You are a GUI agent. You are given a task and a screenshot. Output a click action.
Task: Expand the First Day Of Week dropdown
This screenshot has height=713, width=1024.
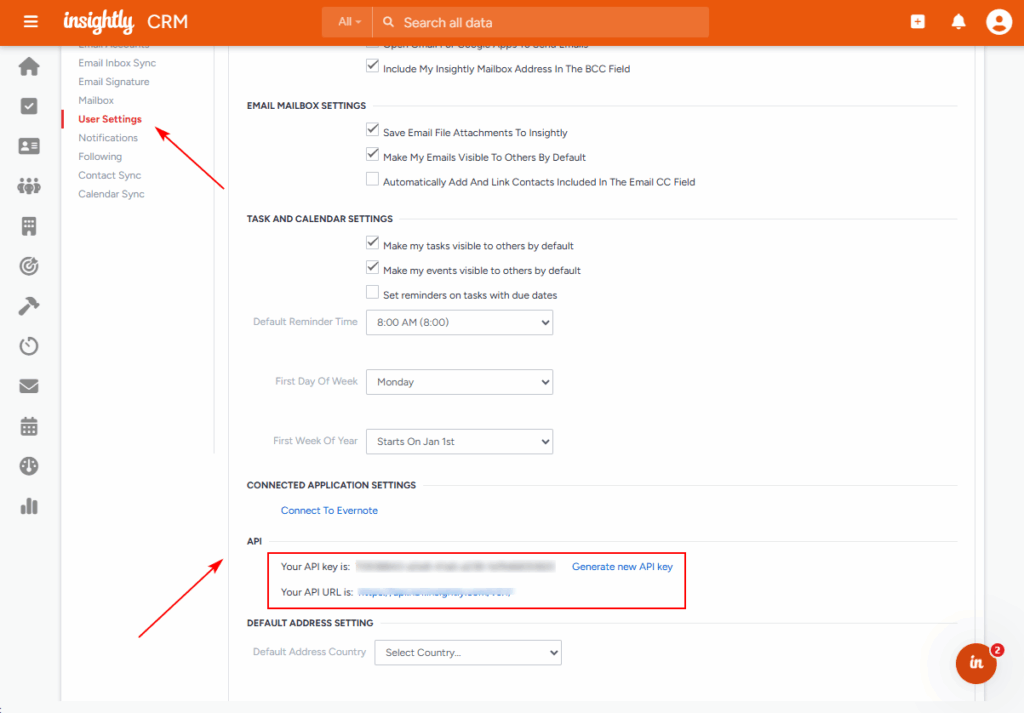pyautogui.click(x=459, y=382)
